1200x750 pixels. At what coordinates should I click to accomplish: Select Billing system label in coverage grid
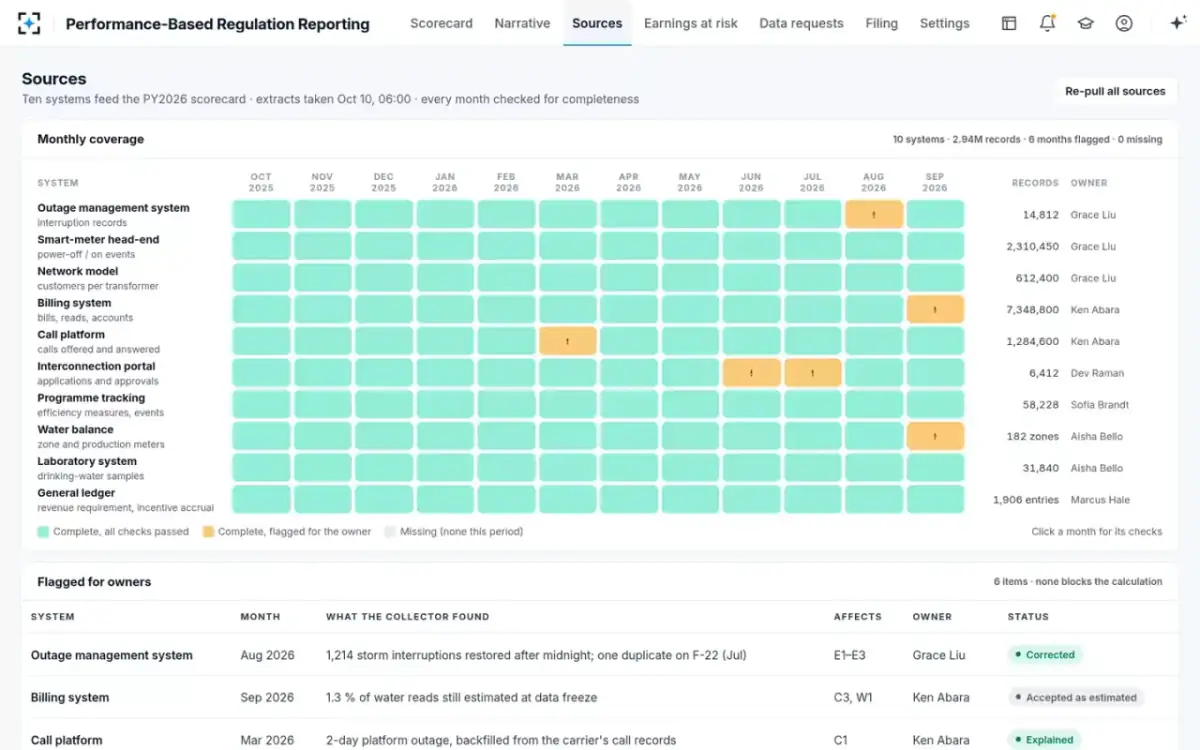[74, 303]
